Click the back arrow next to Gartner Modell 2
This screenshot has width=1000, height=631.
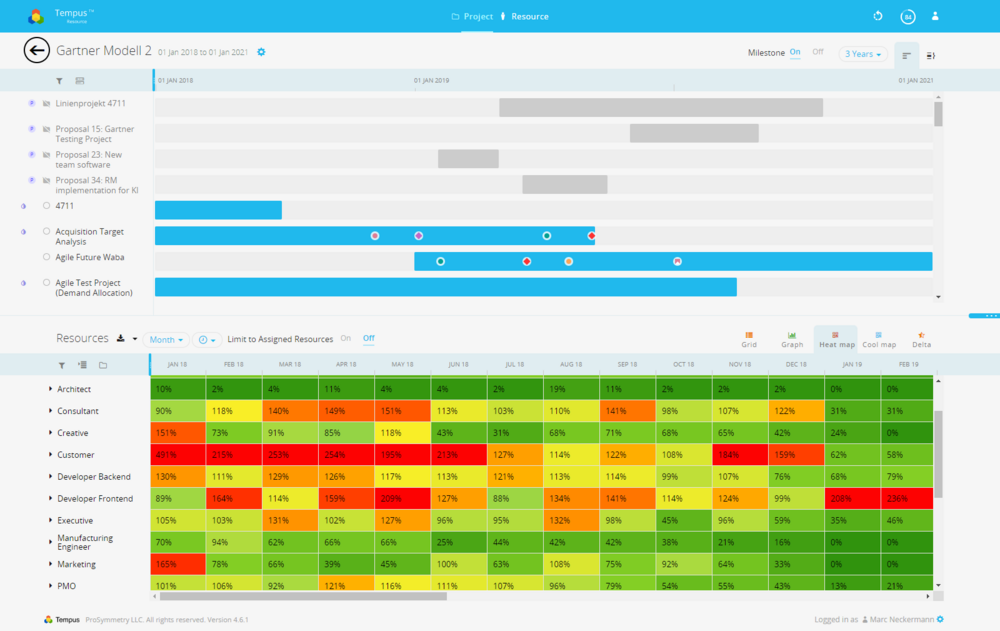pos(37,51)
